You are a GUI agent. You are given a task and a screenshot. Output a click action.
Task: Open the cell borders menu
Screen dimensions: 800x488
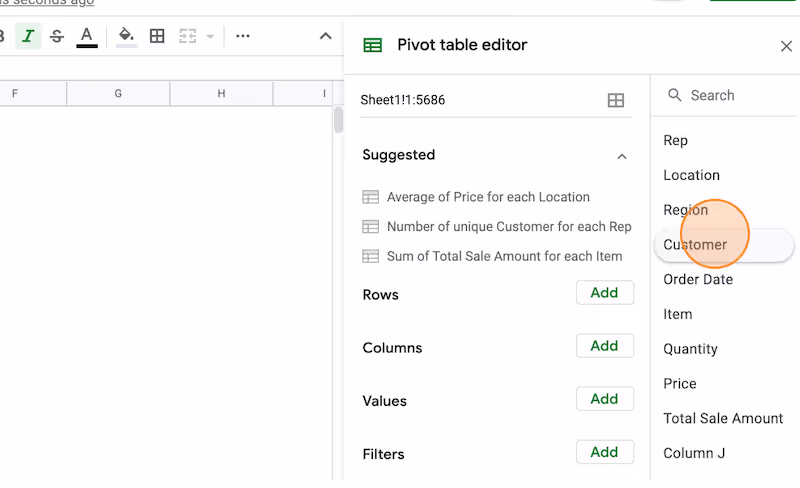point(157,36)
